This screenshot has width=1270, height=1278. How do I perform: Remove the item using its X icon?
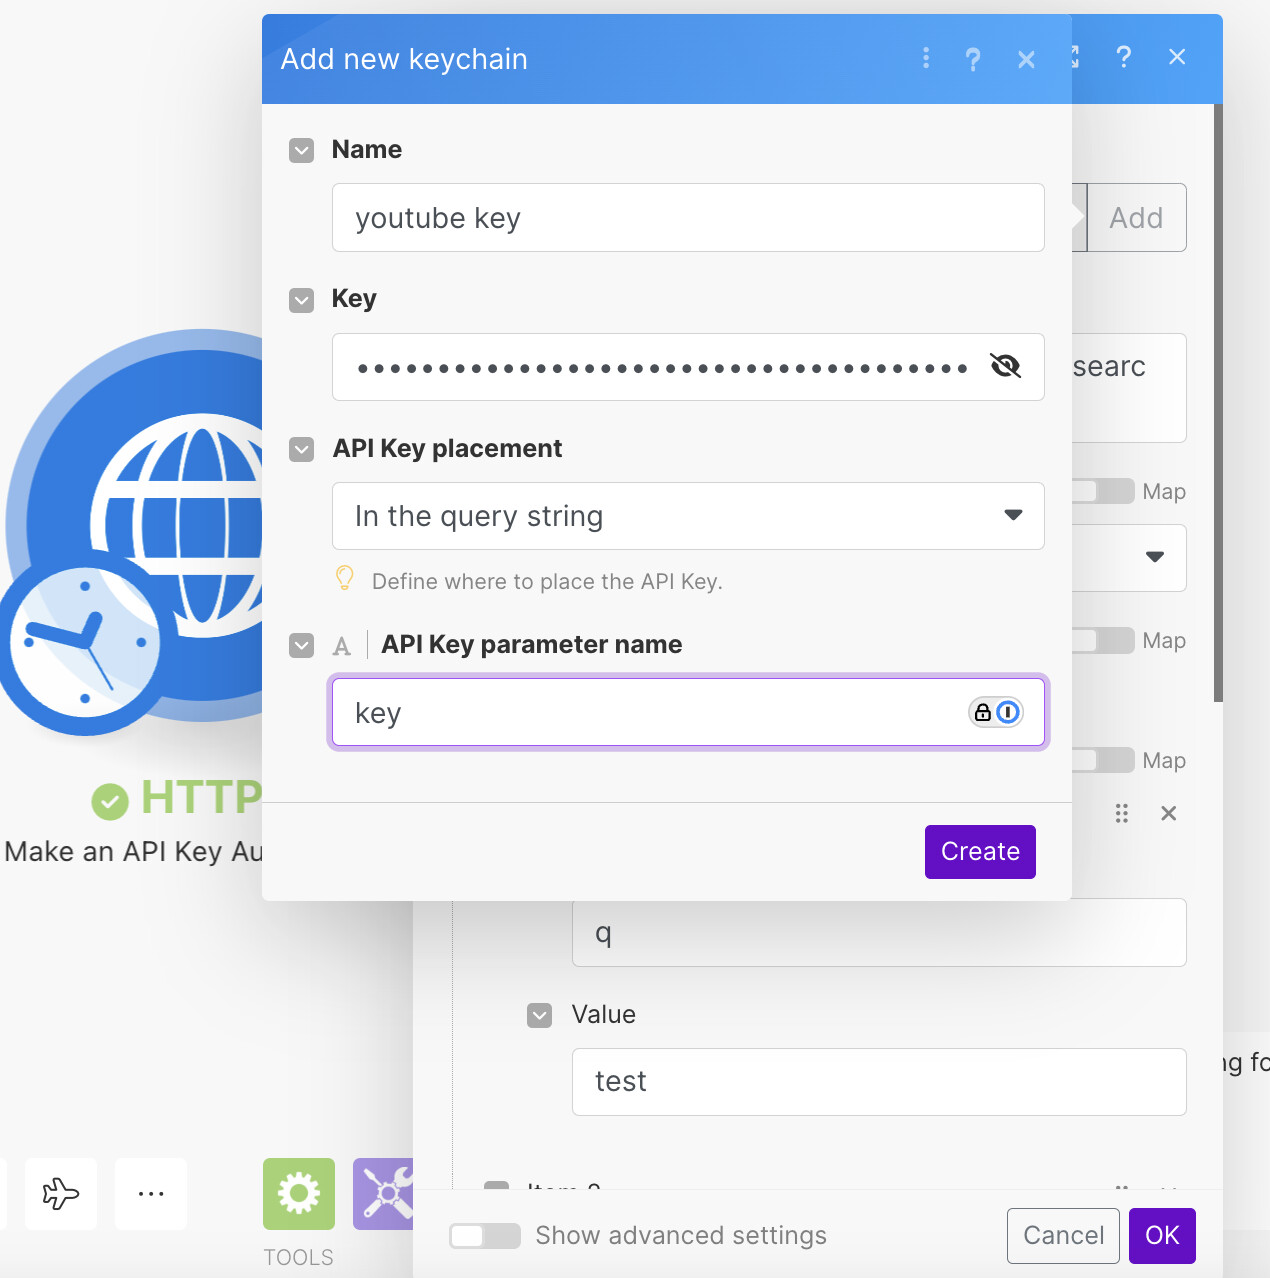(x=1168, y=813)
